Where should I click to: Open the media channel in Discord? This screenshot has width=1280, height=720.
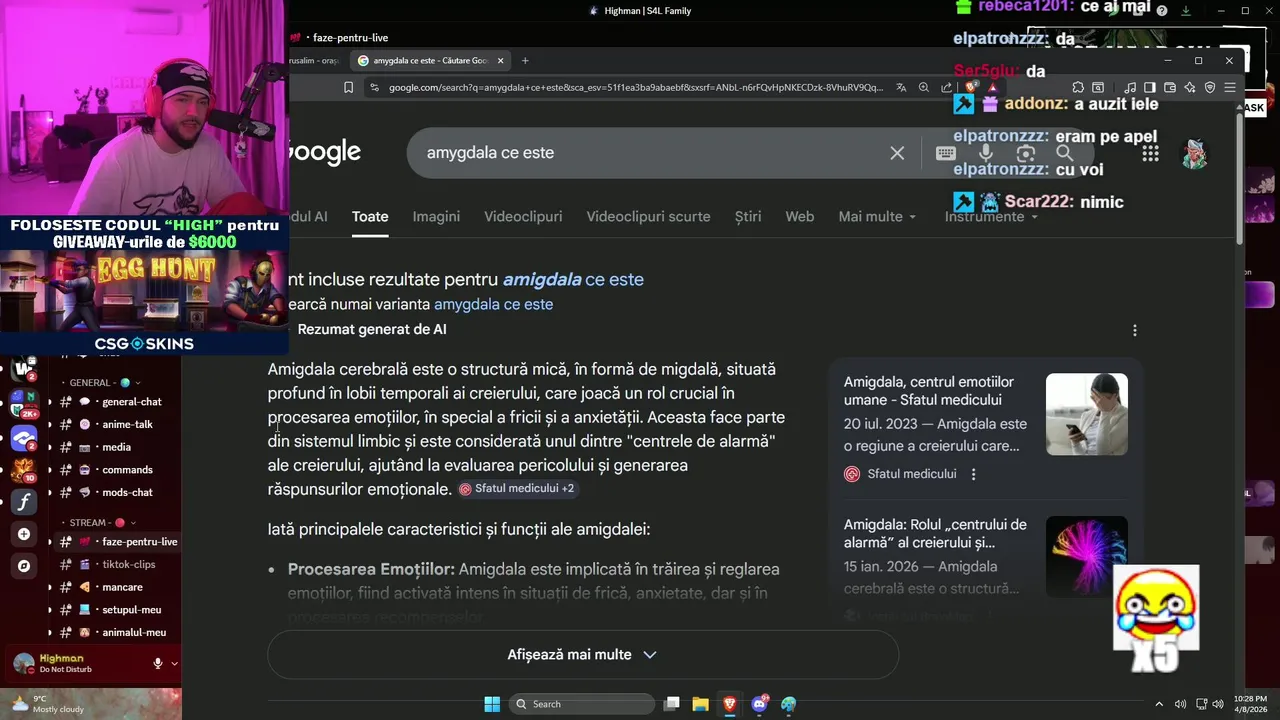tap(116, 447)
